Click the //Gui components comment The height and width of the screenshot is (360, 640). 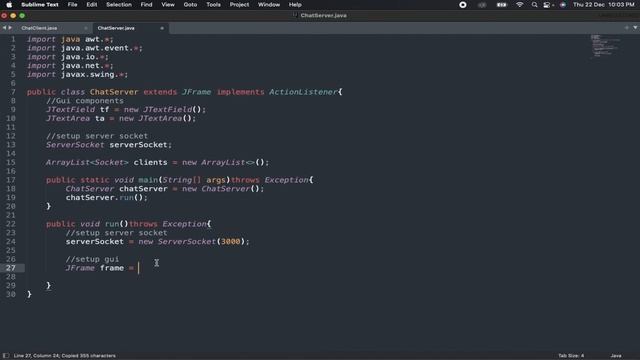pos(85,101)
